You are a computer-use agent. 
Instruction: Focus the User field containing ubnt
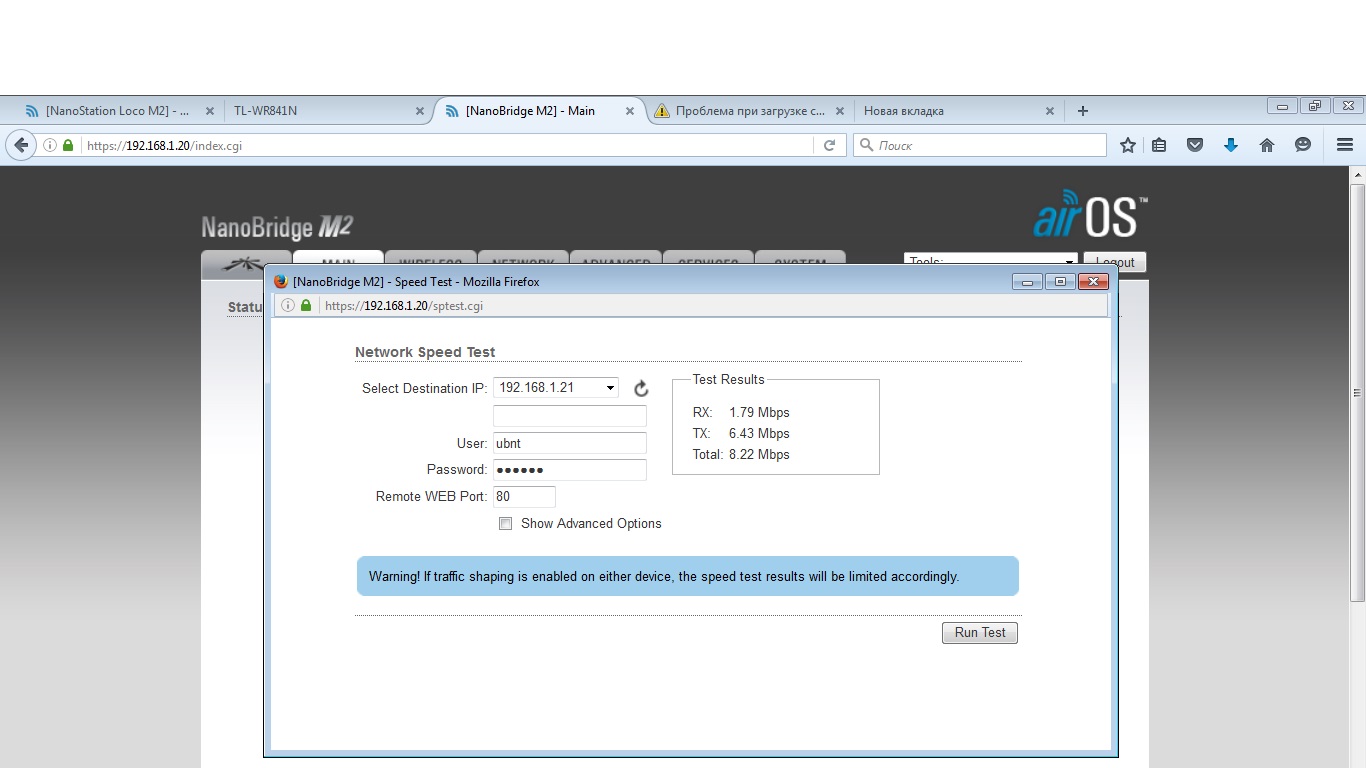[x=570, y=443]
